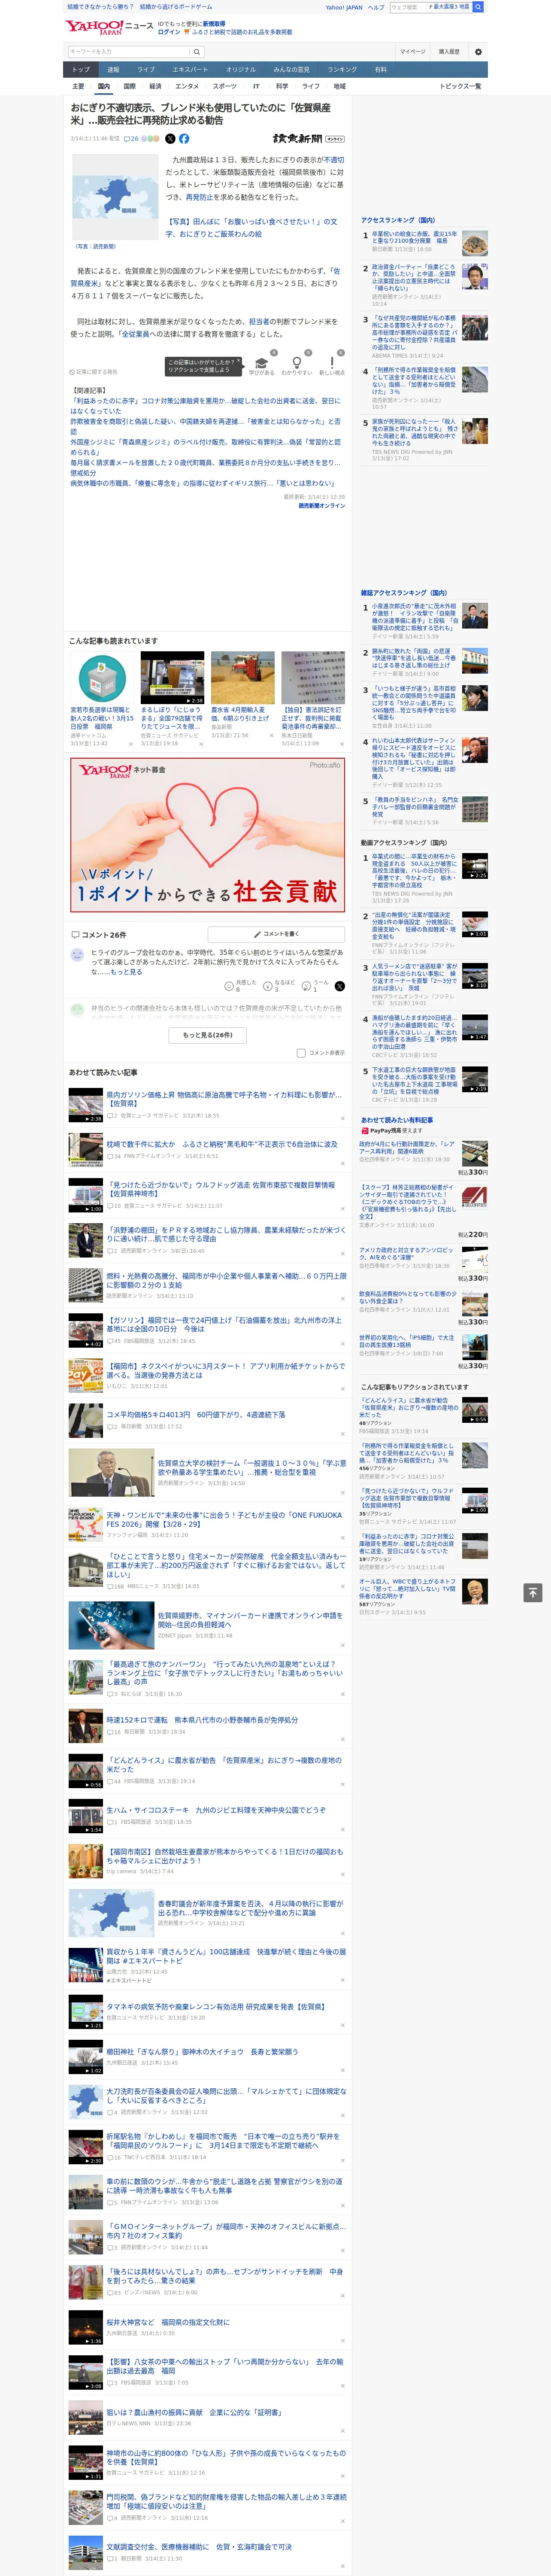Select エキスパート navigation tab
Viewport: 551px width, 2576px height.
coord(190,70)
